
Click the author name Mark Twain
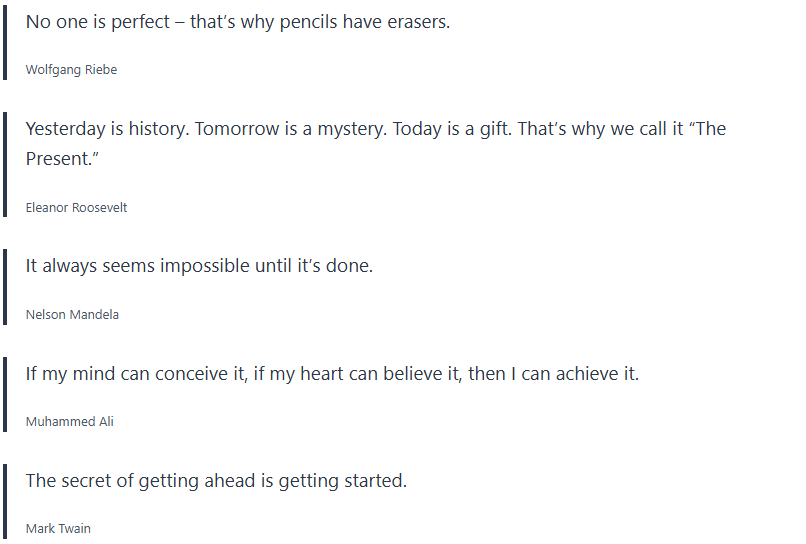pos(58,529)
